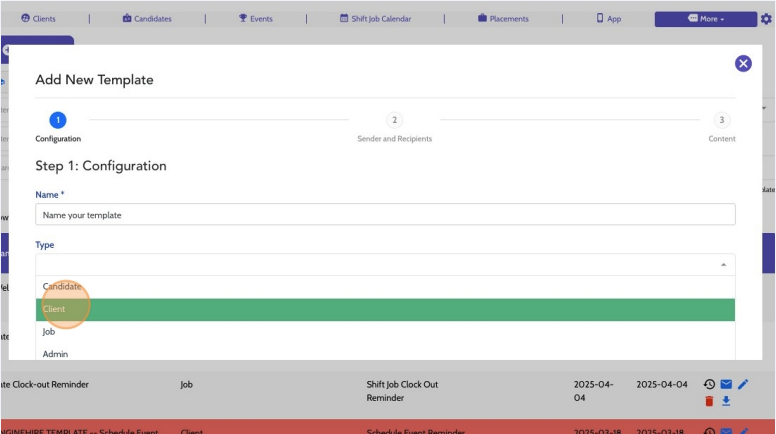Screen dimensions: 776x434
Task: Go to the Placements section
Action: [503, 18]
